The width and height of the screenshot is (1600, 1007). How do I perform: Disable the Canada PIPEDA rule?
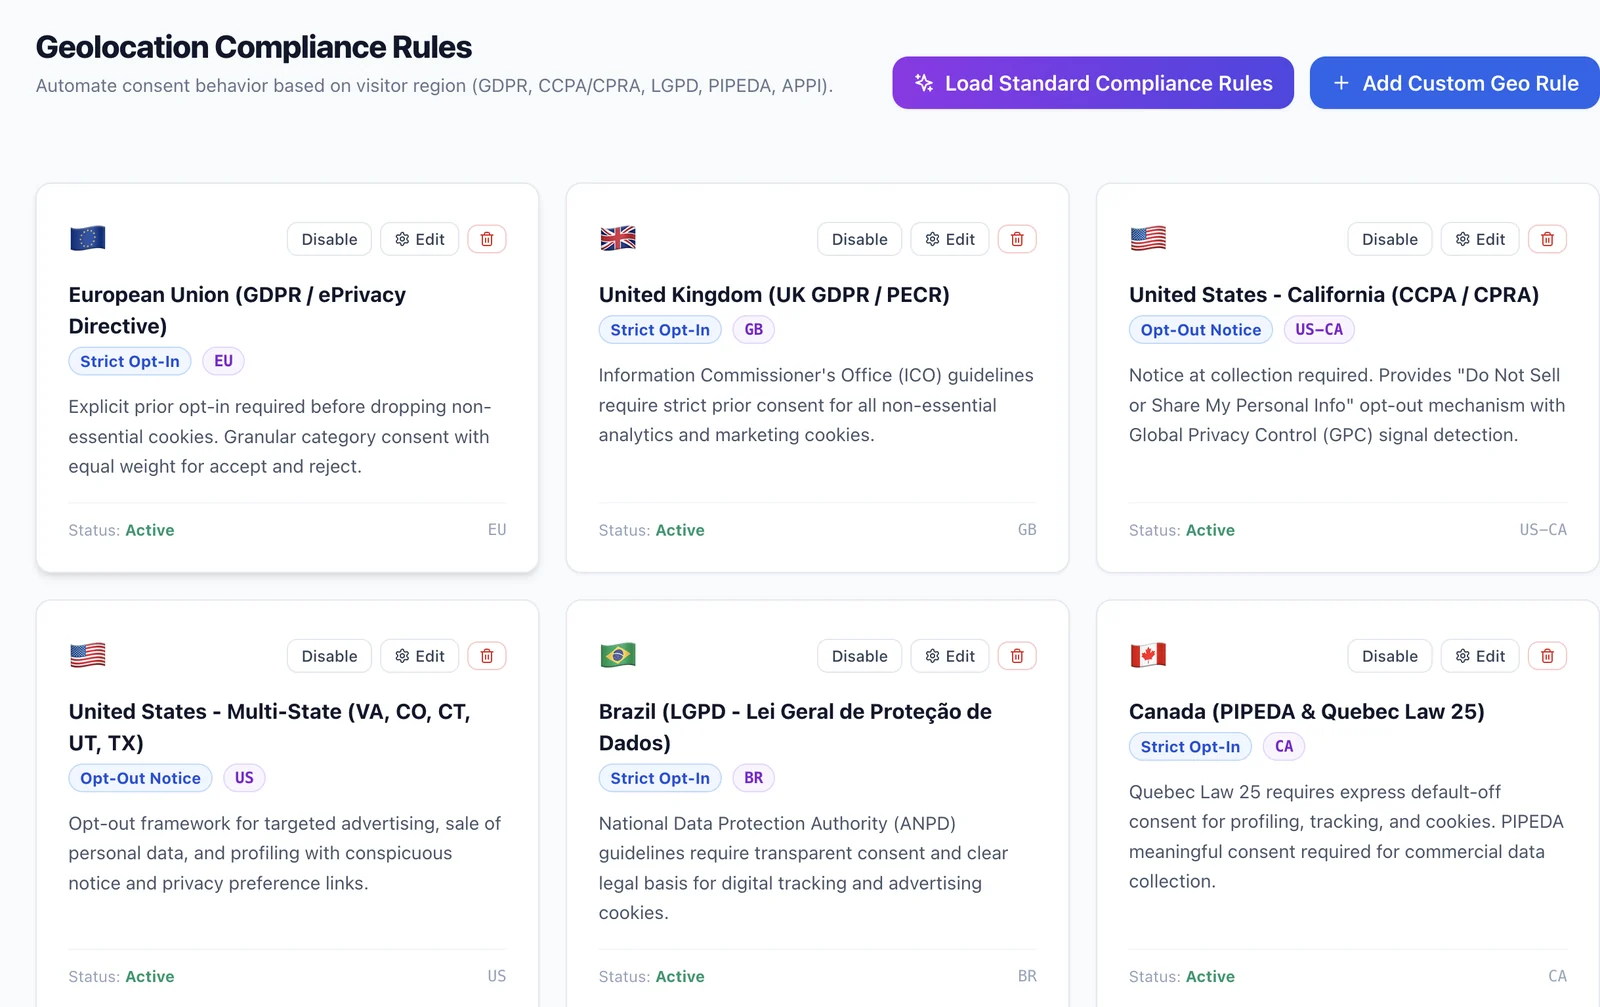1390,656
